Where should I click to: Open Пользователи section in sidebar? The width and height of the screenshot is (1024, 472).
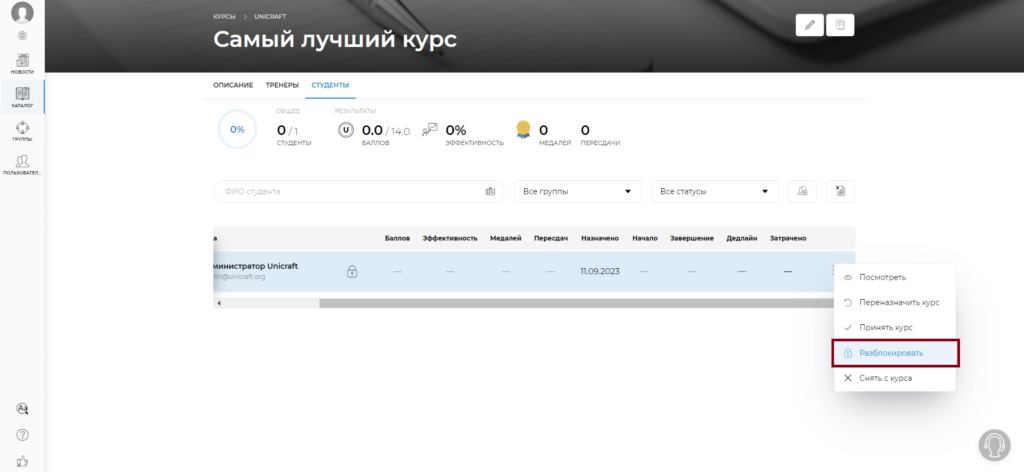22,165
